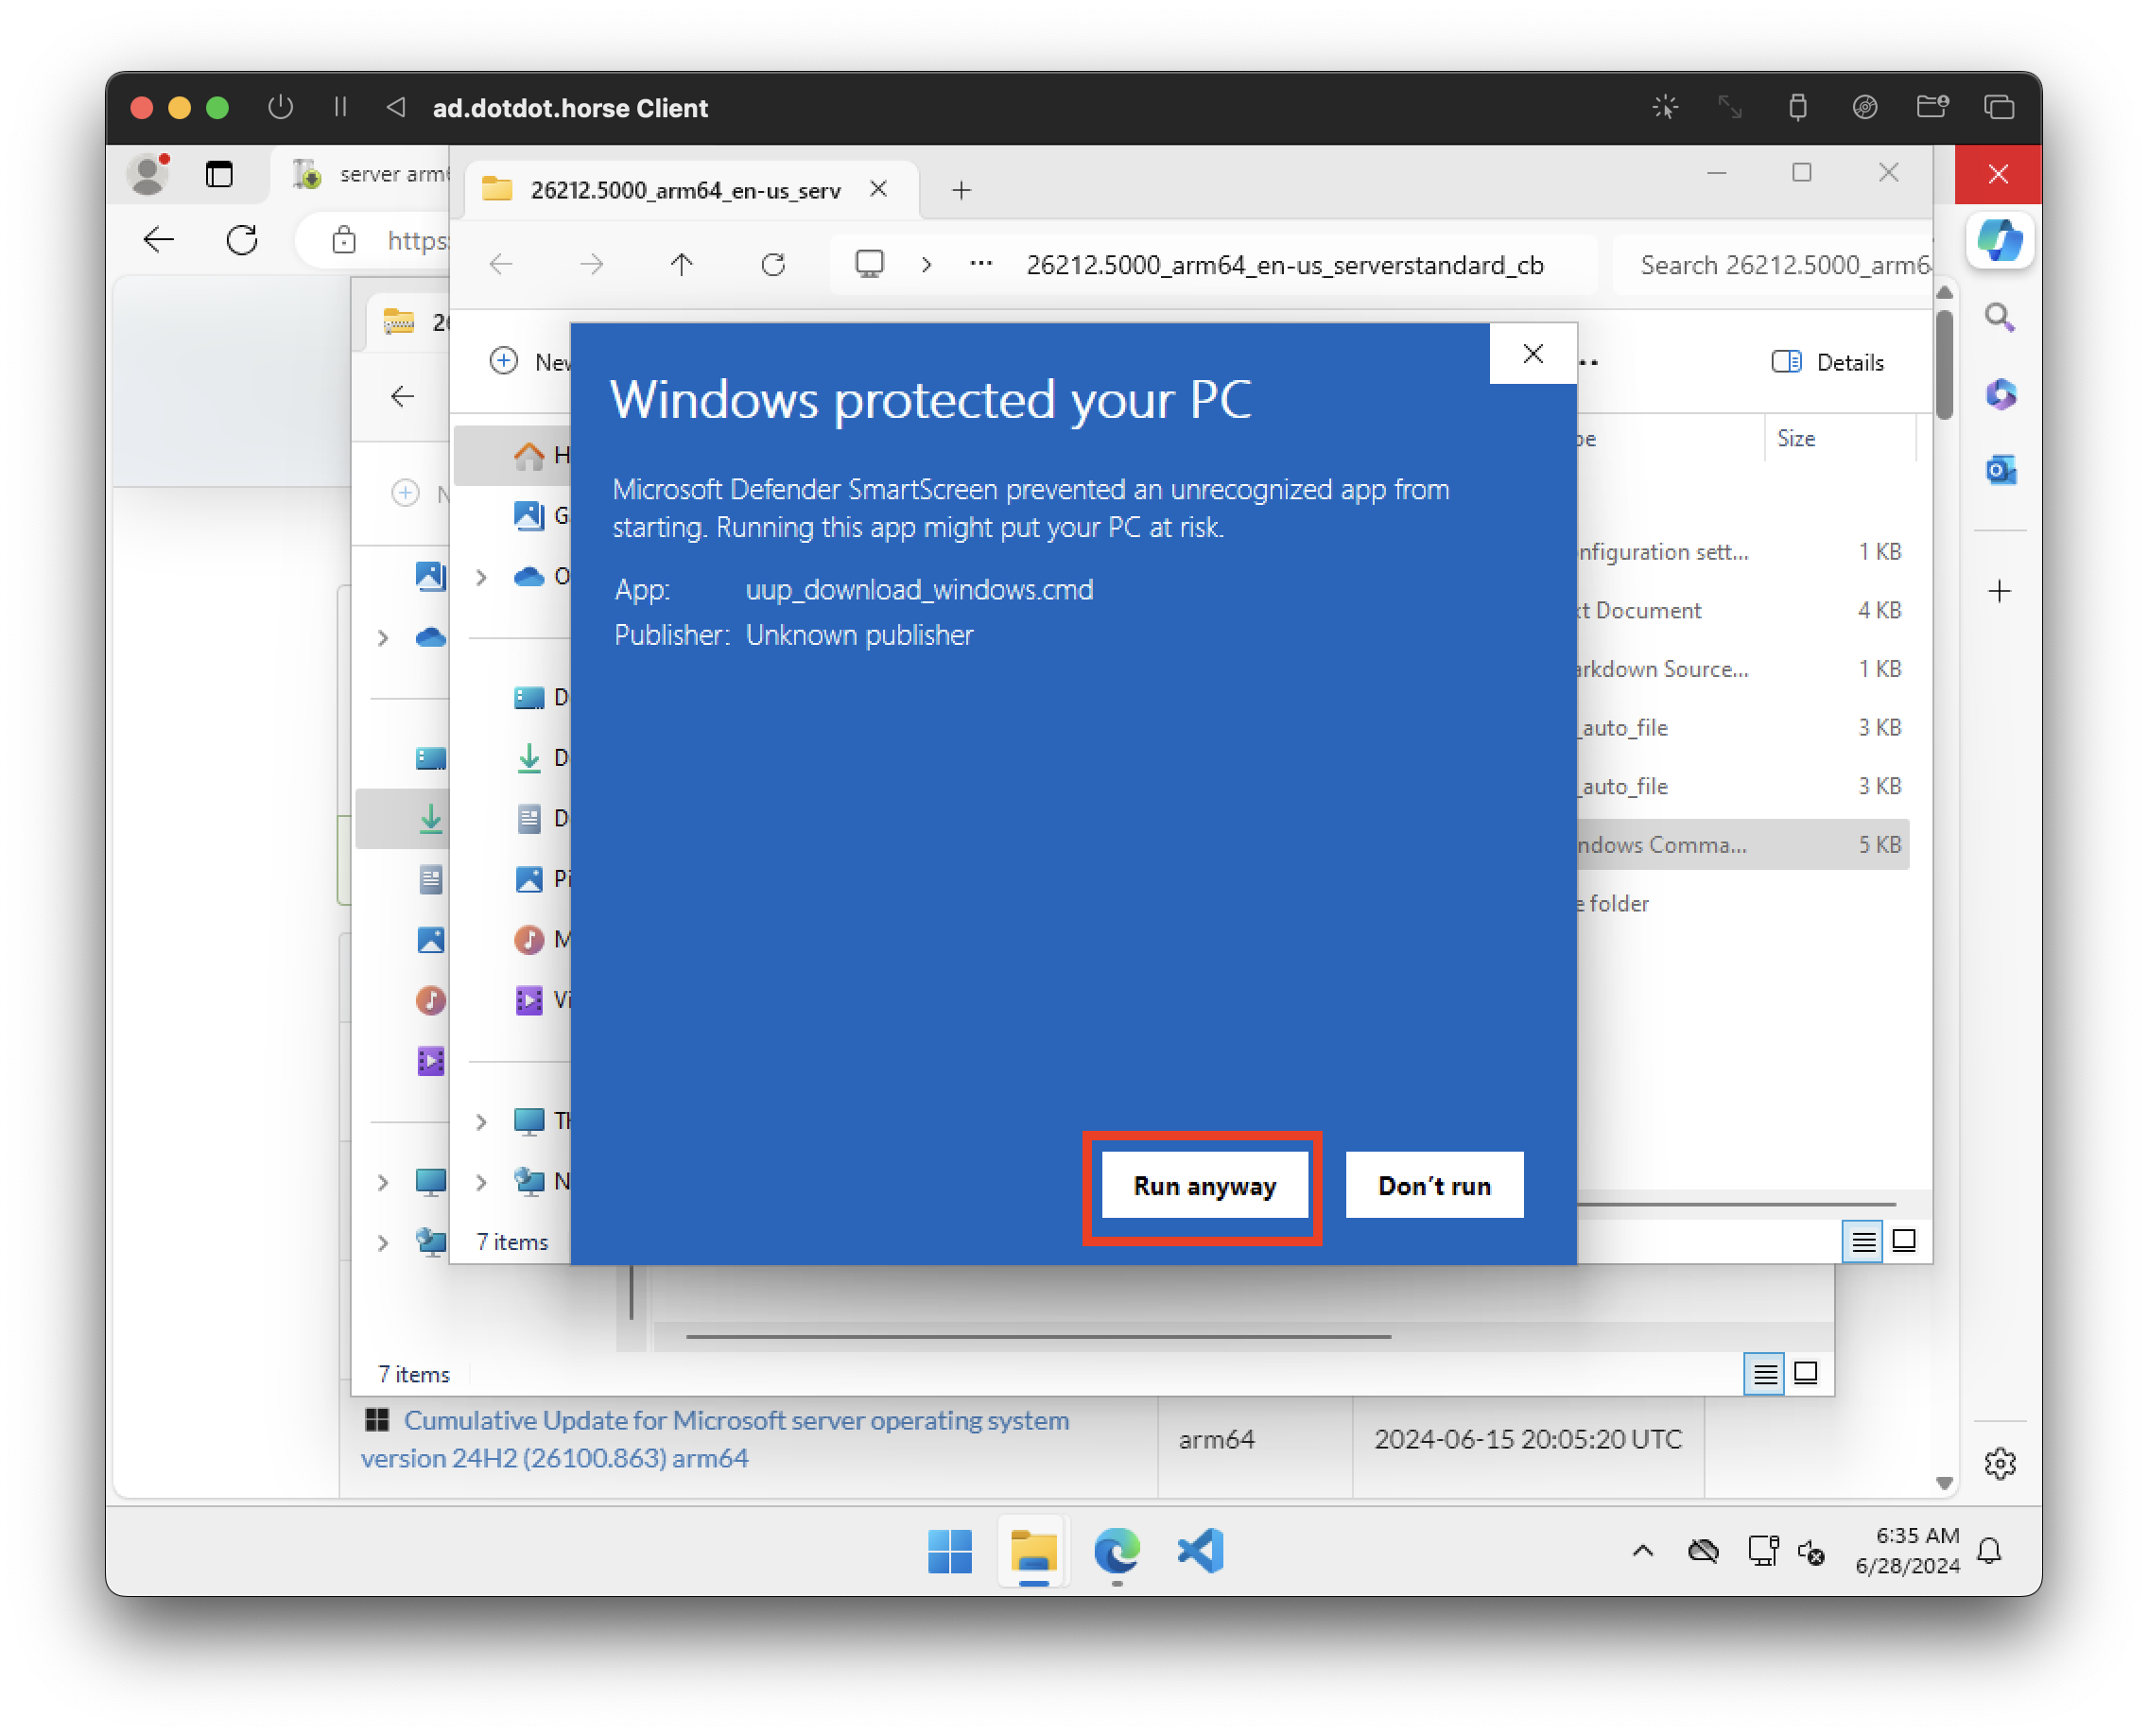Viewport: 2148px width, 1736px height.
Task: Open Documents in front navigation pane
Action: [x=540, y=818]
